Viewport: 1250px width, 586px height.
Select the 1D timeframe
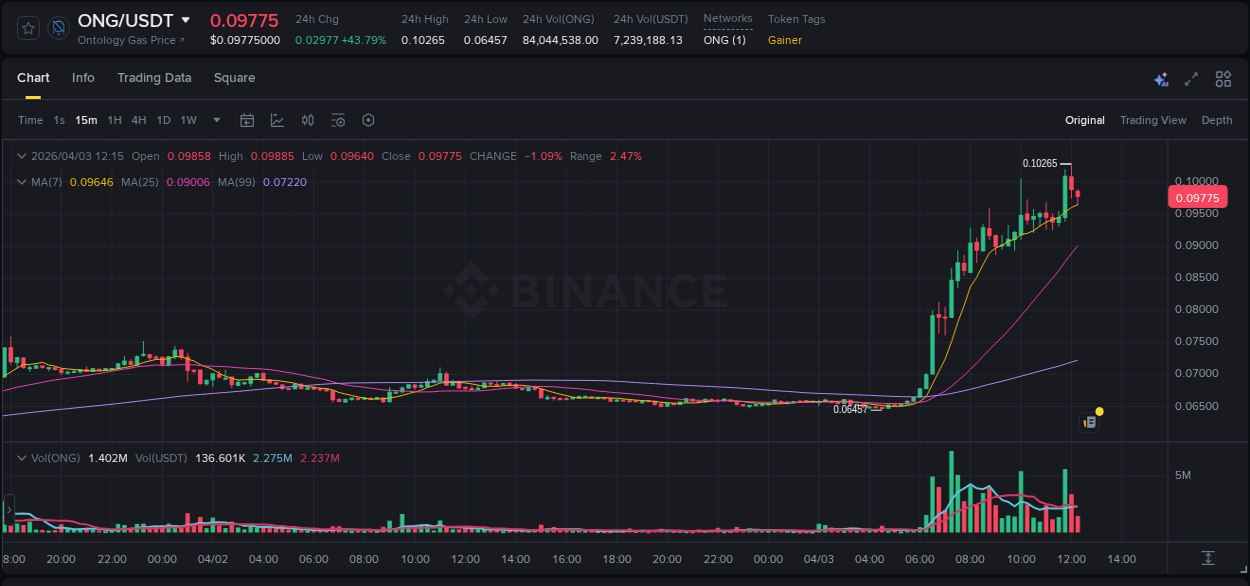(163, 120)
